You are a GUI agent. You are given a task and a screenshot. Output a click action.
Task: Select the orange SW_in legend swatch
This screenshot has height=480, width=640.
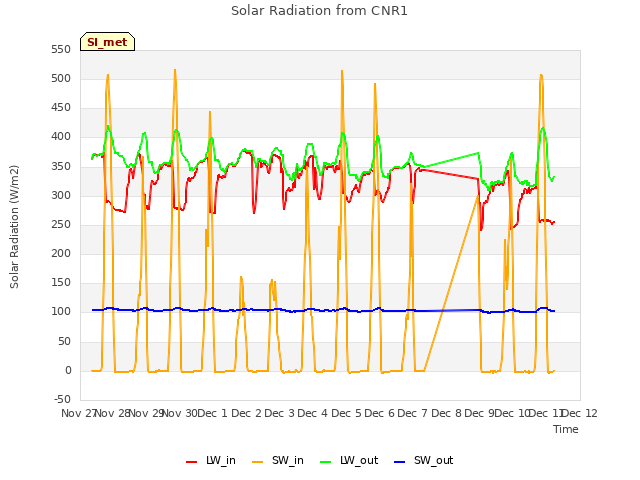(x=258, y=462)
